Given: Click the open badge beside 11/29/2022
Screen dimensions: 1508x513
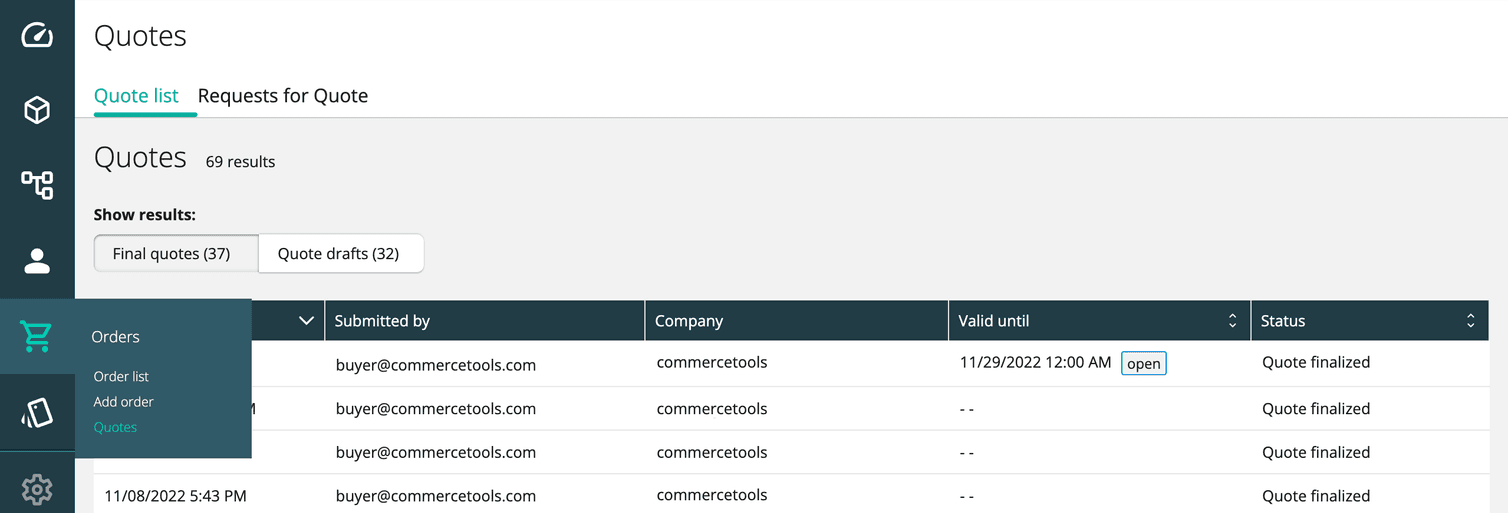Looking at the screenshot, I should coord(1143,364).
